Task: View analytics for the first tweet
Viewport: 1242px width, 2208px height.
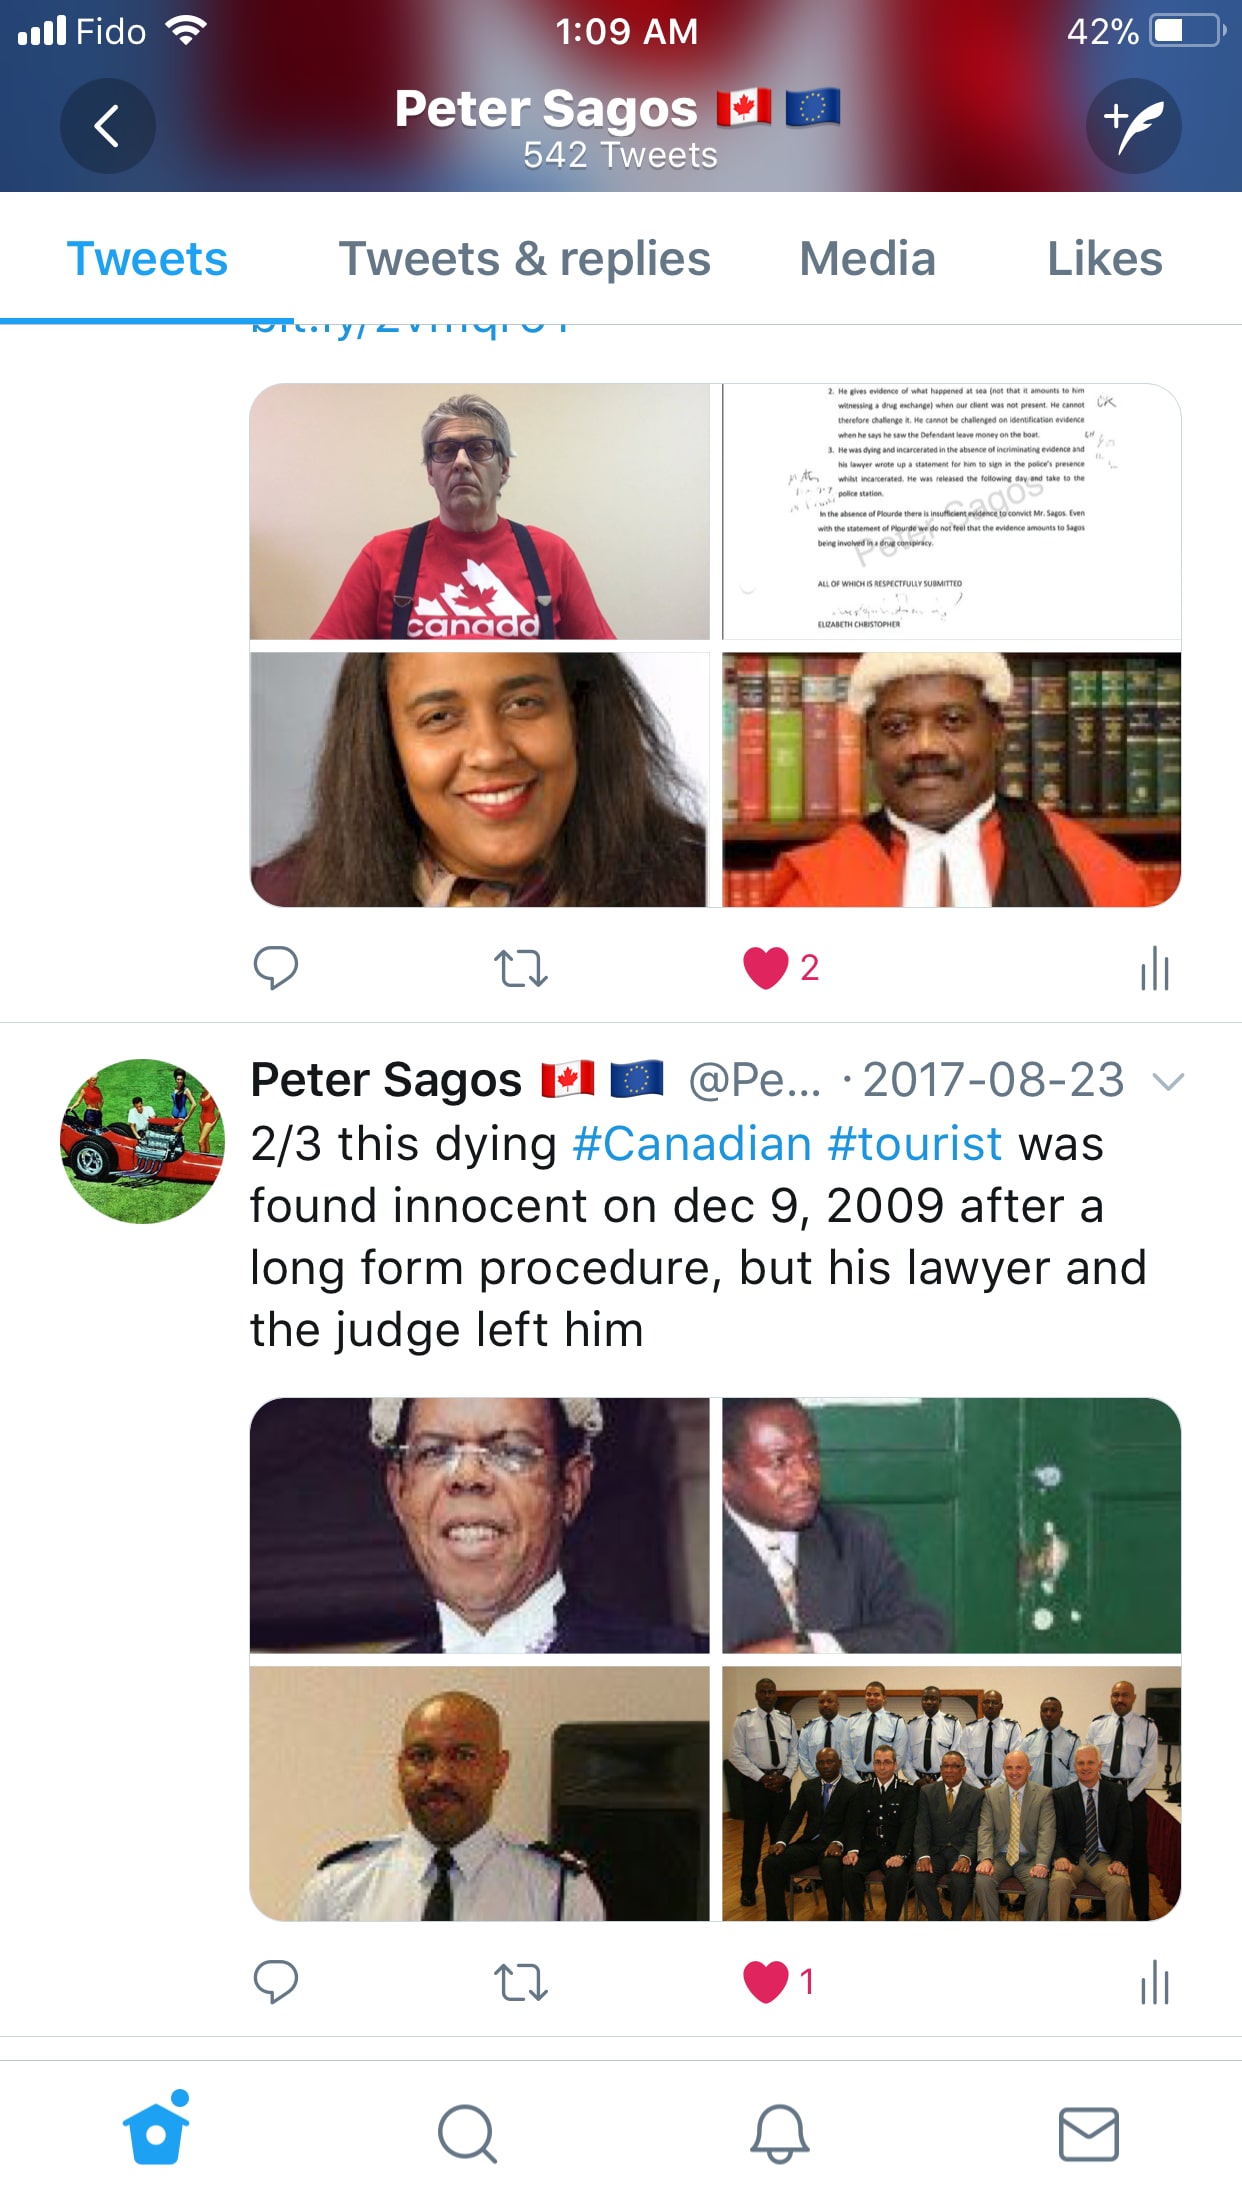Action: (1155, 968)
